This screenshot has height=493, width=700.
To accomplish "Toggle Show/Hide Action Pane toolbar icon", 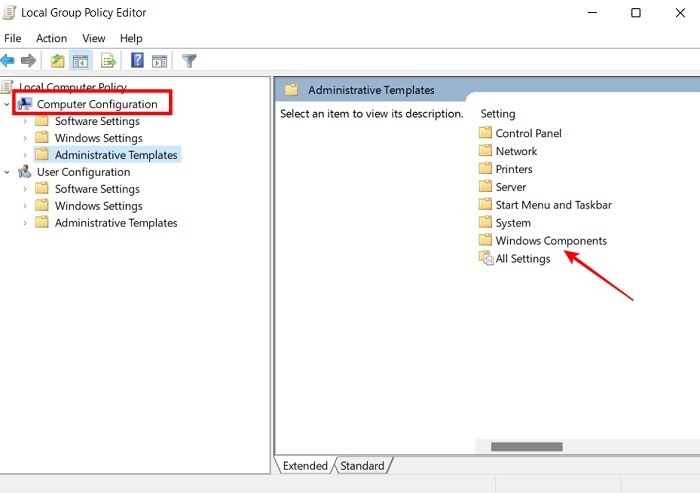I will [159, 61].
